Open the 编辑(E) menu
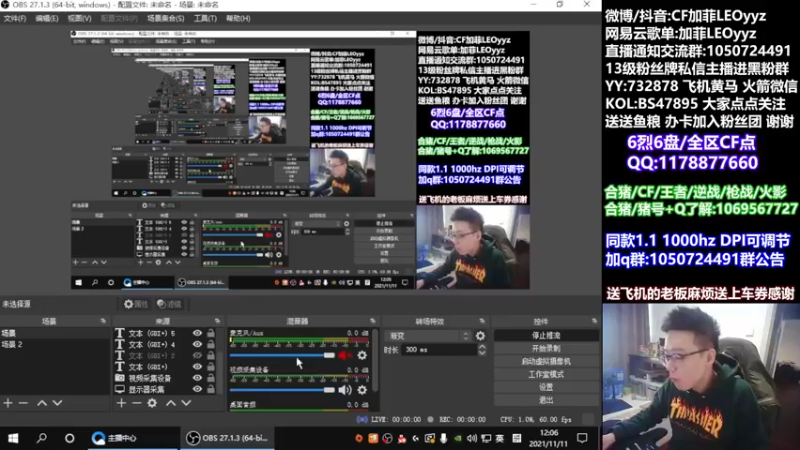800x450 pixels. (46, 18)
